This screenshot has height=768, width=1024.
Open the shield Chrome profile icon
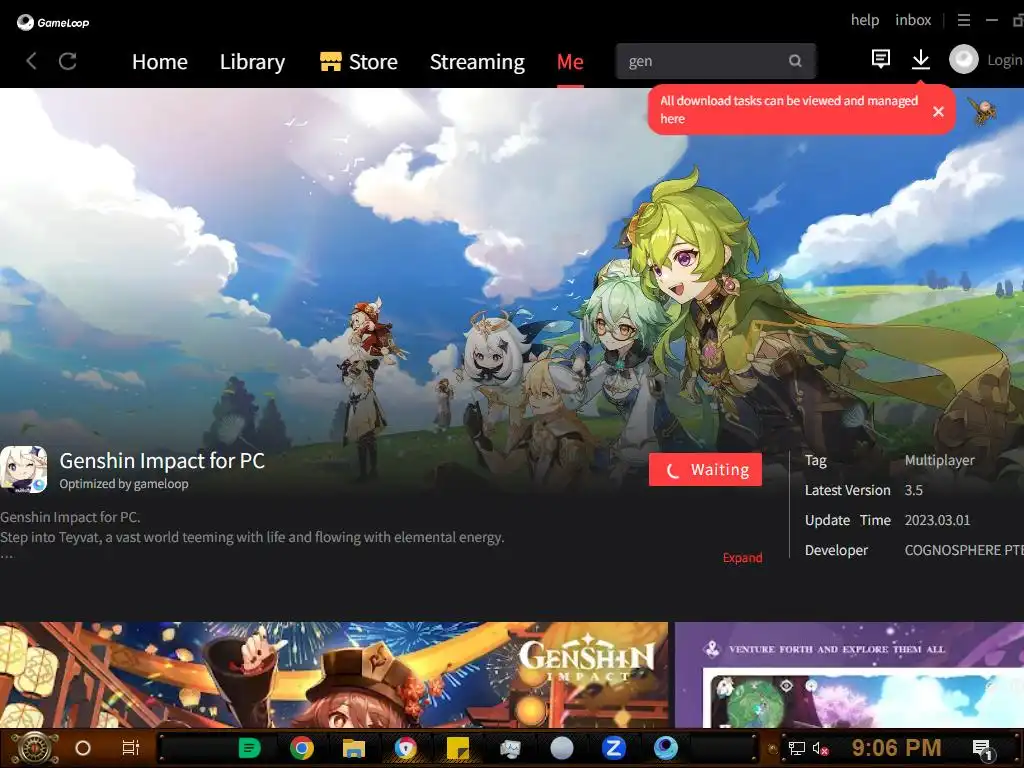[406, 748]
